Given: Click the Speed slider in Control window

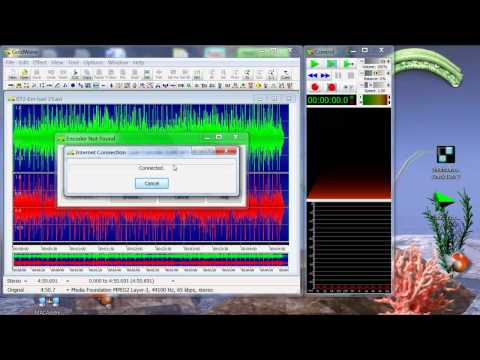Looking at the screenshot, I should click(x=375, y=85).
